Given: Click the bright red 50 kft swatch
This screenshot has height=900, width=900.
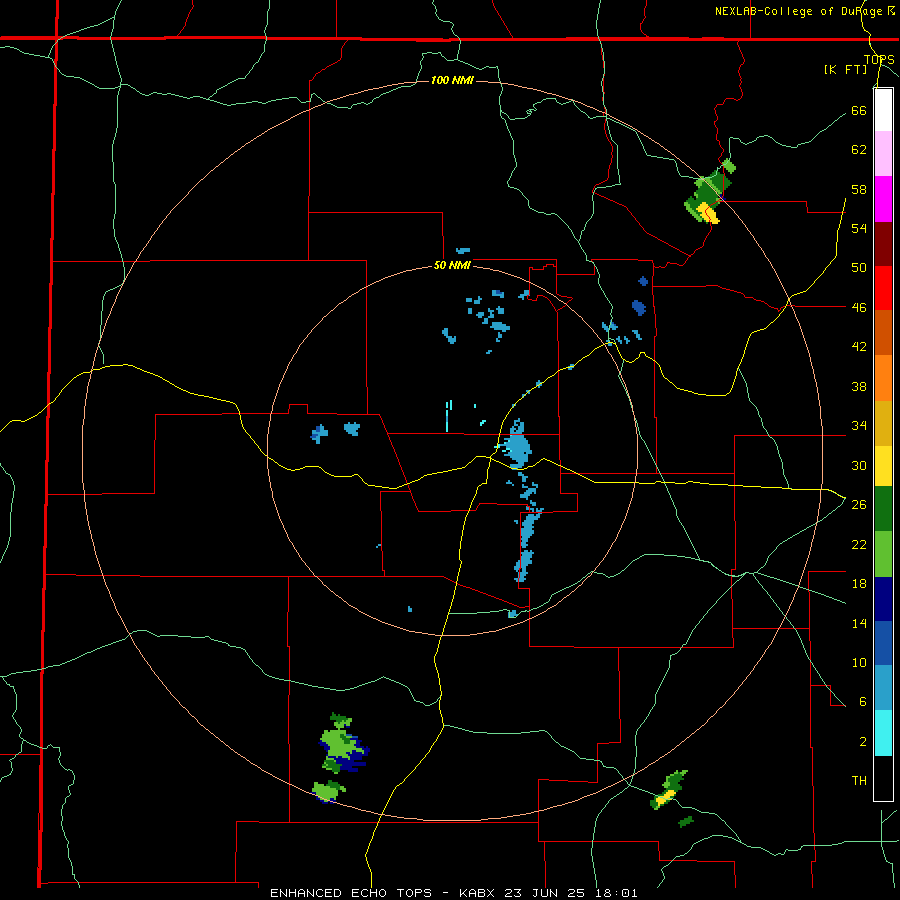Looking at the screenshot, I should (x=883, y=288).
